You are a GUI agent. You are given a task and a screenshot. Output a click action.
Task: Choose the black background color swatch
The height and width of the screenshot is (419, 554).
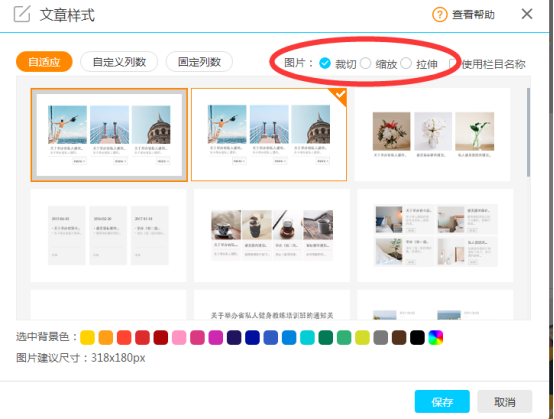tap(417, 337)
